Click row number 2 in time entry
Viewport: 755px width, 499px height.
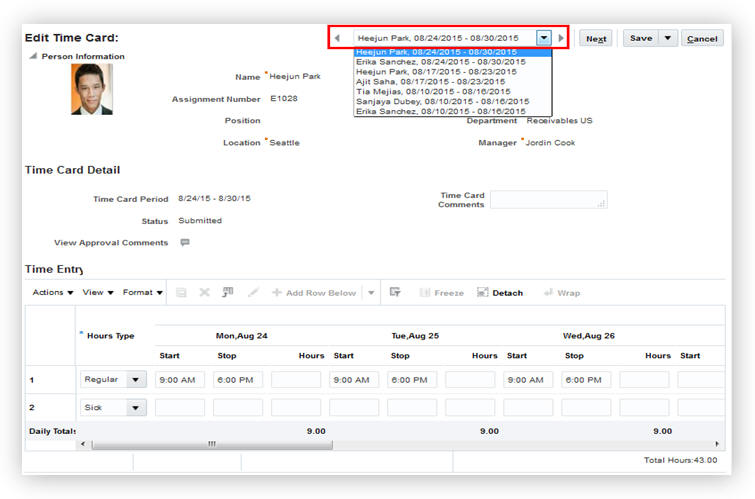[32, 407]
